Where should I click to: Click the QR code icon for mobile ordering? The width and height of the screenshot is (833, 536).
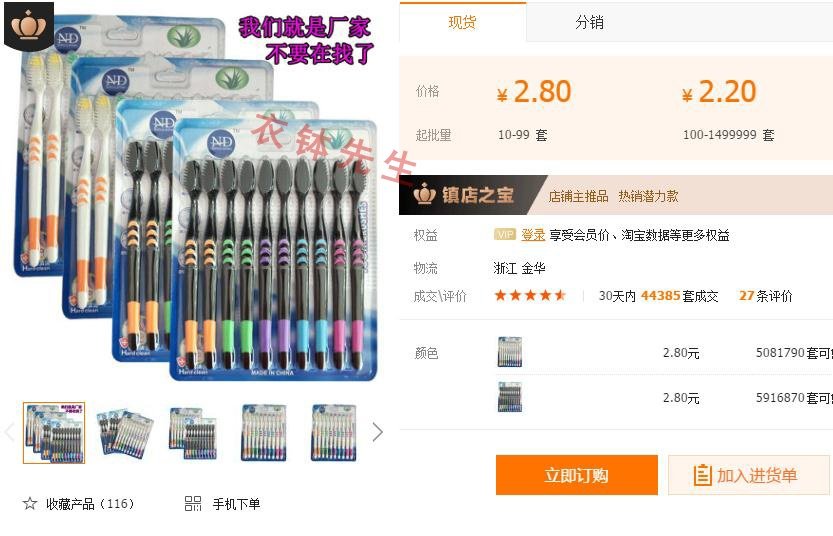coord(193,504)
